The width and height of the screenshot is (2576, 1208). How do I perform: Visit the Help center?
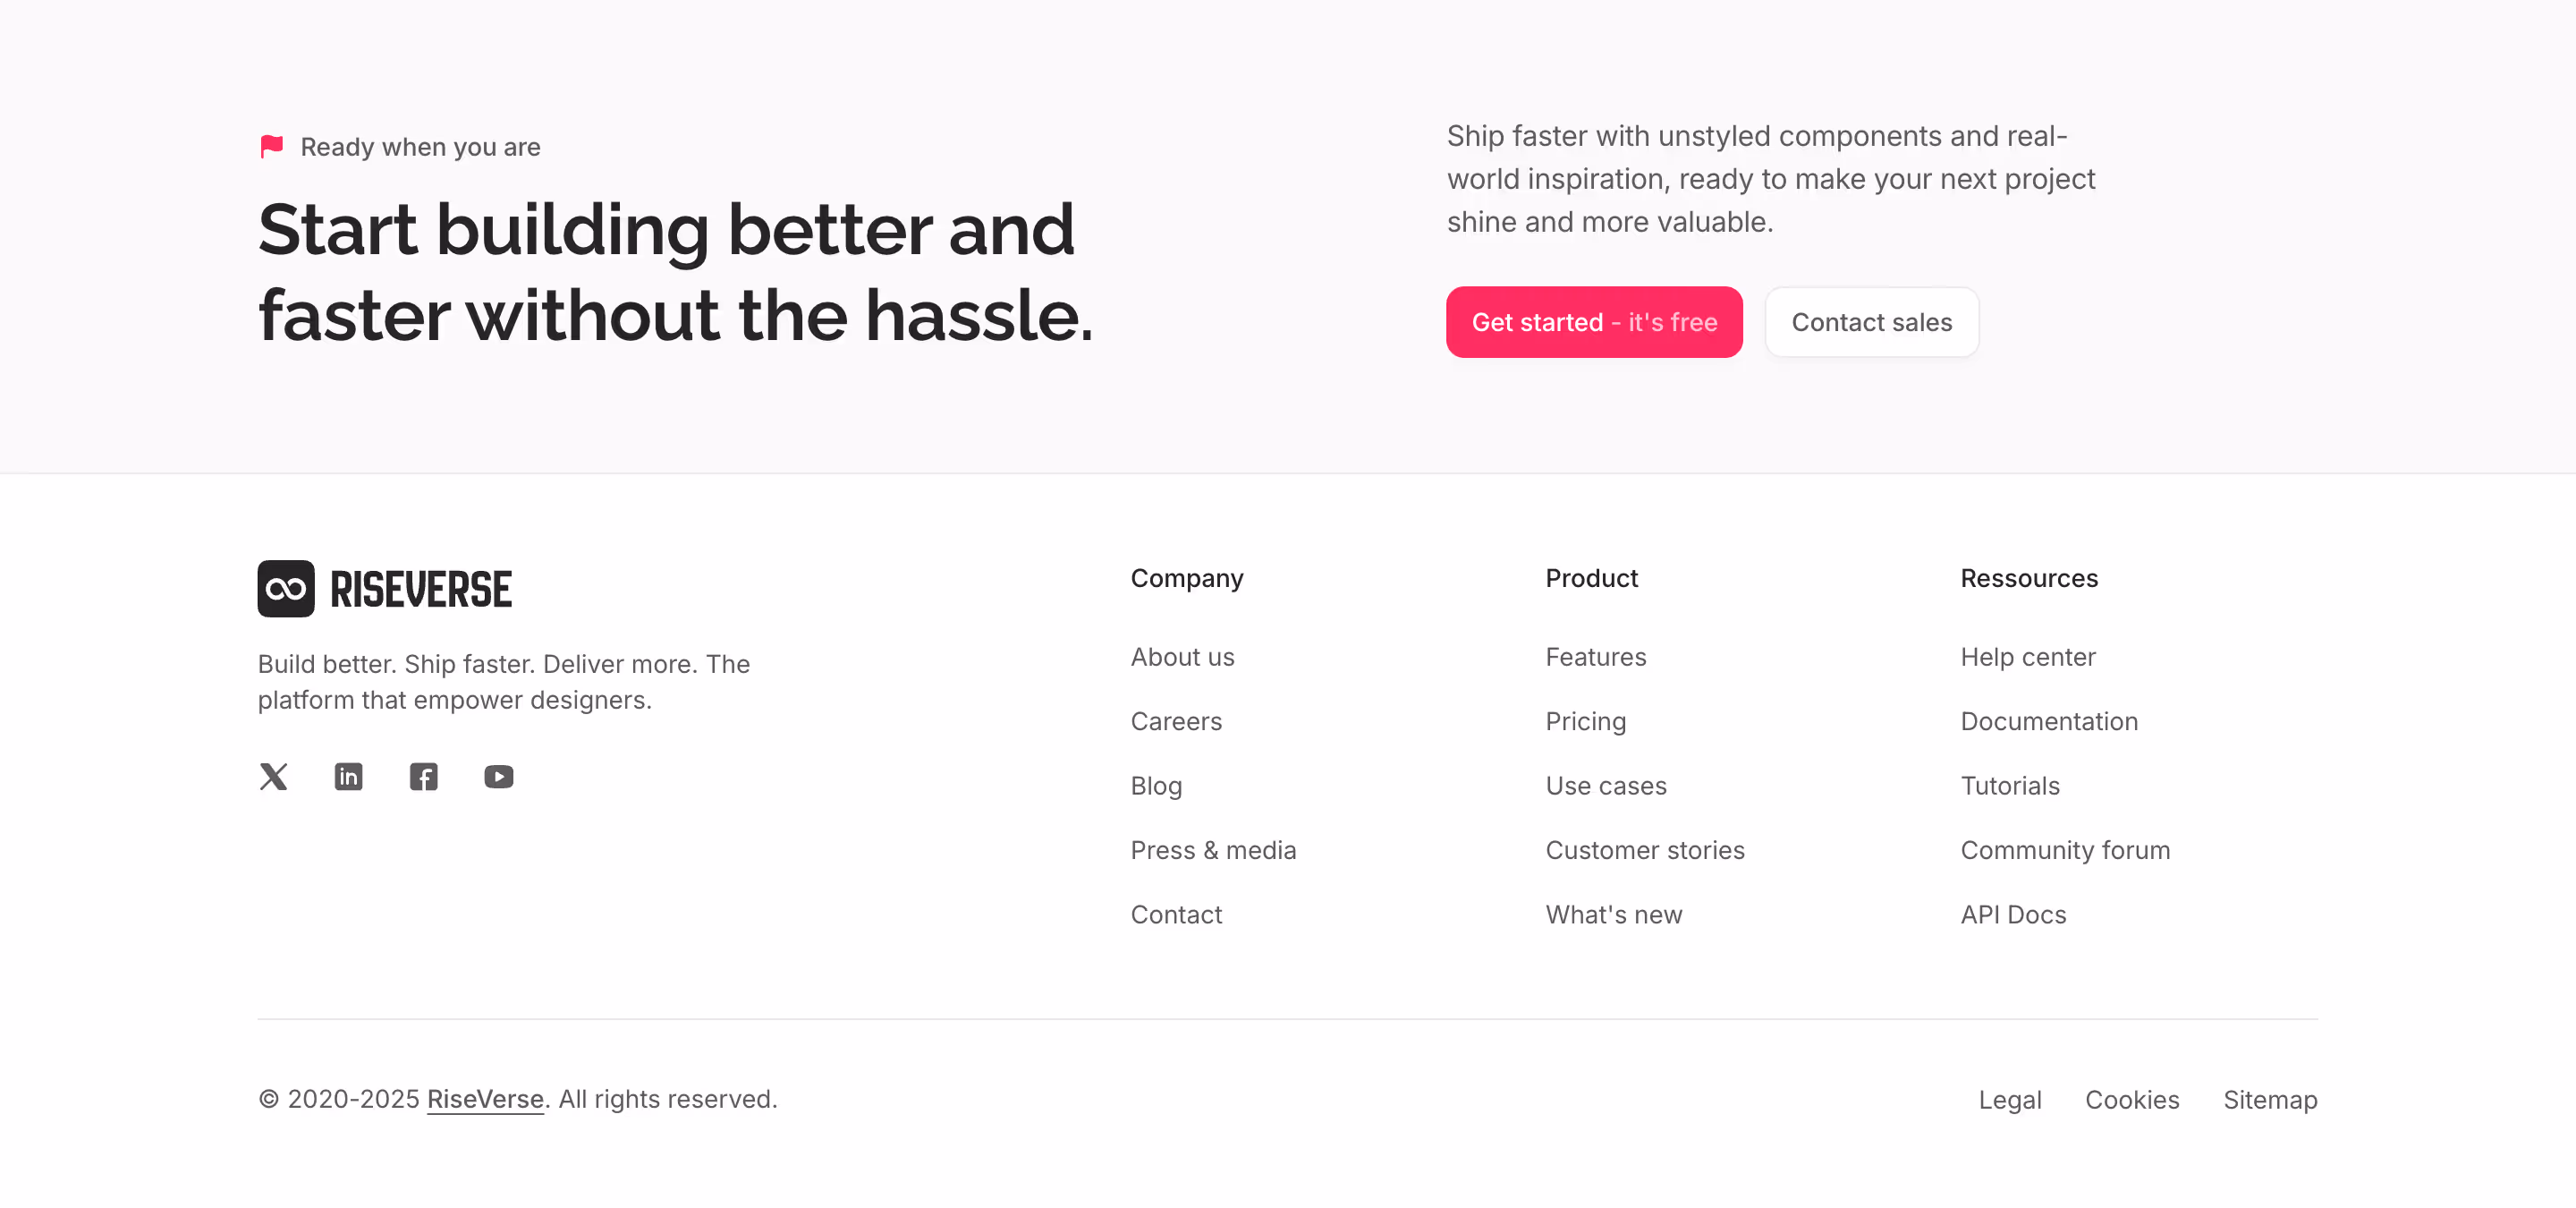(x=2028, y=657)
